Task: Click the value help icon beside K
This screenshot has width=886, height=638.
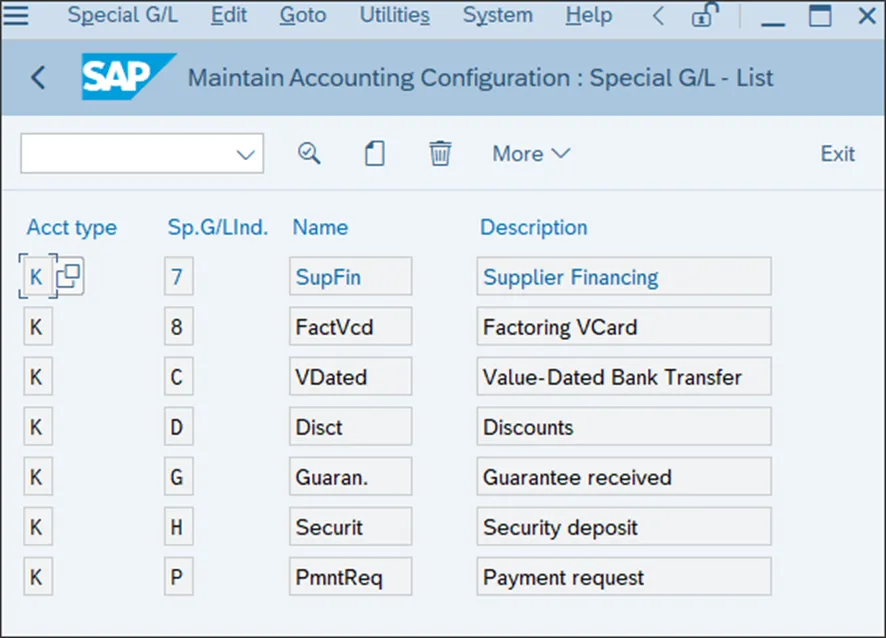Action: coord(69,277)
